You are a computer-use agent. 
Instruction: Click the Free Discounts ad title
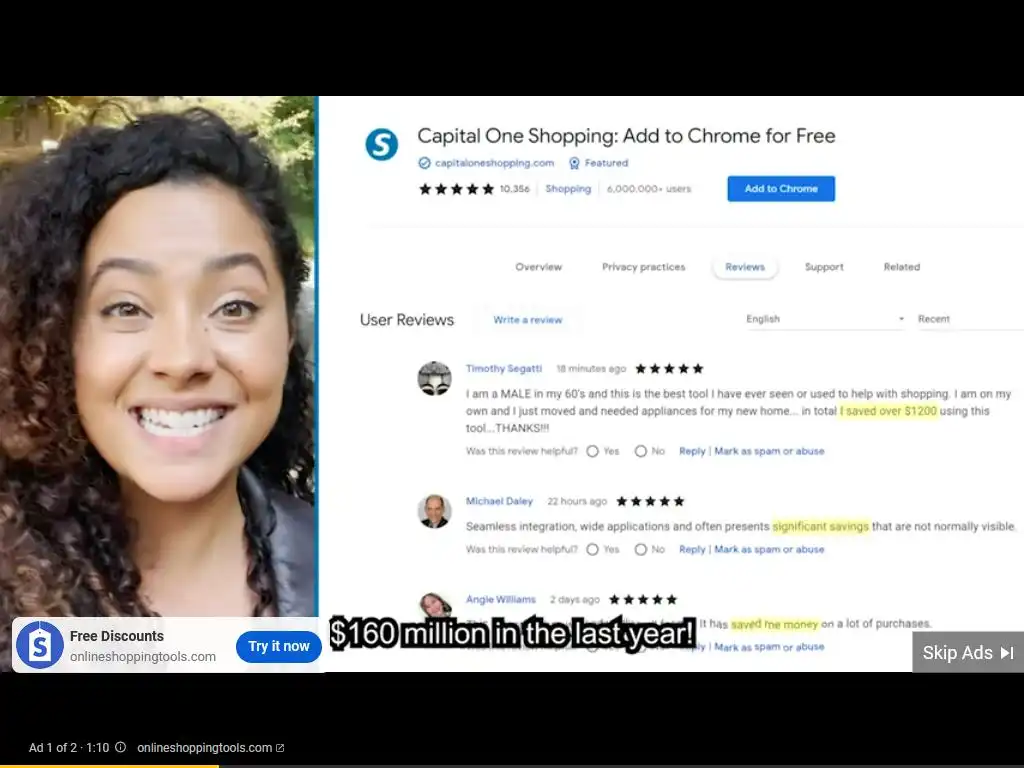[117, 636]
